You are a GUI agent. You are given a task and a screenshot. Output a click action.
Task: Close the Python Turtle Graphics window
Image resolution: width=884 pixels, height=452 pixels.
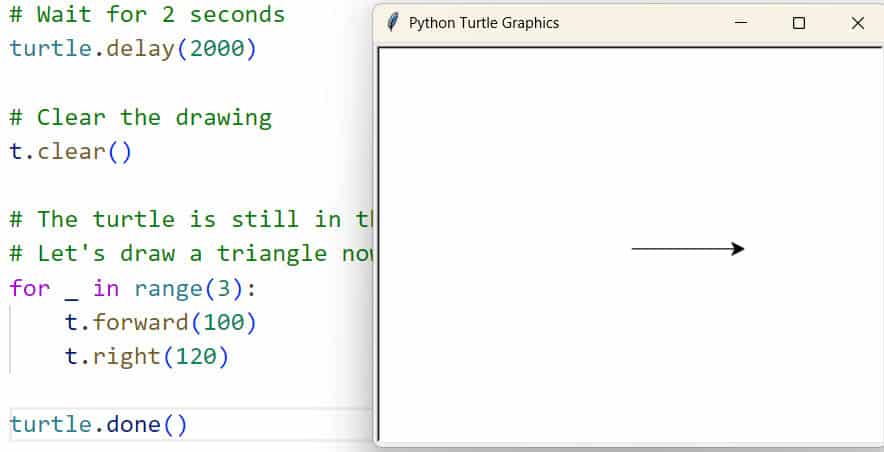tap(858, 23)
